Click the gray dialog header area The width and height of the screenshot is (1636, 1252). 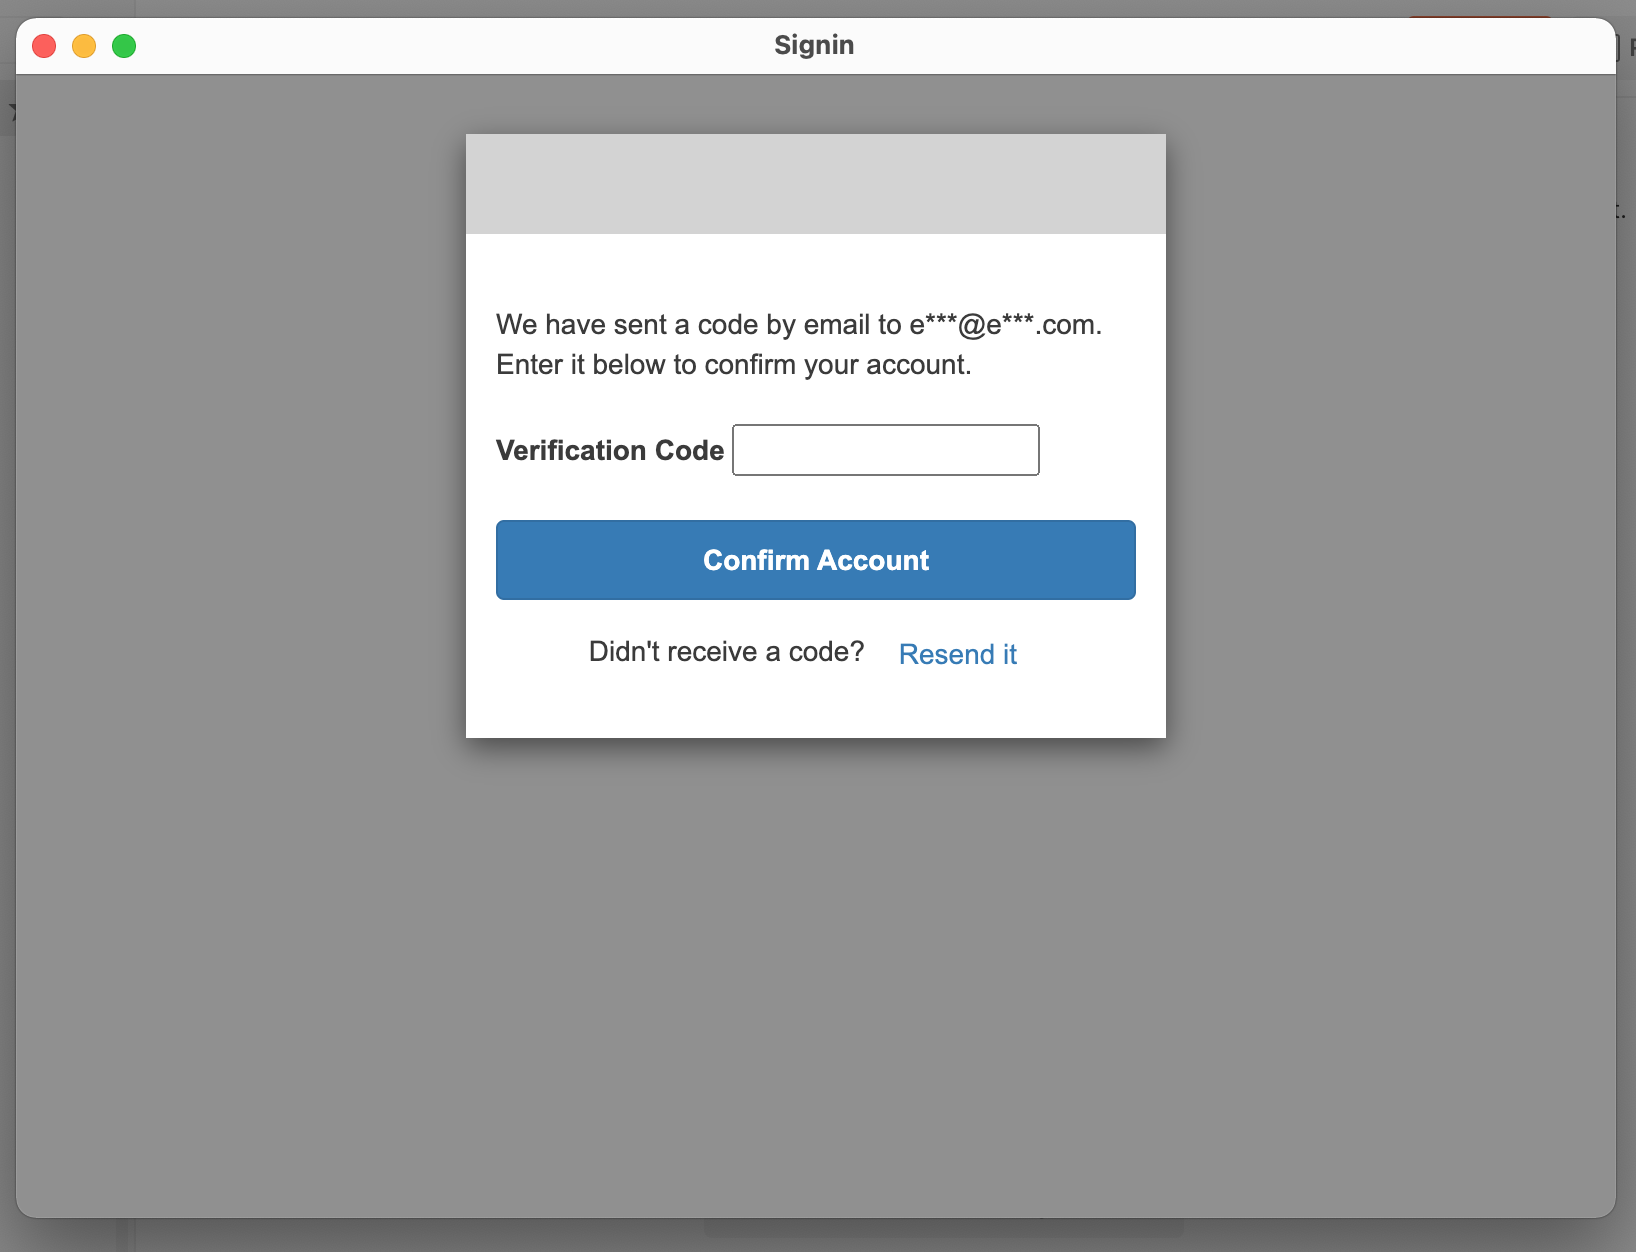tap(815, 184)
